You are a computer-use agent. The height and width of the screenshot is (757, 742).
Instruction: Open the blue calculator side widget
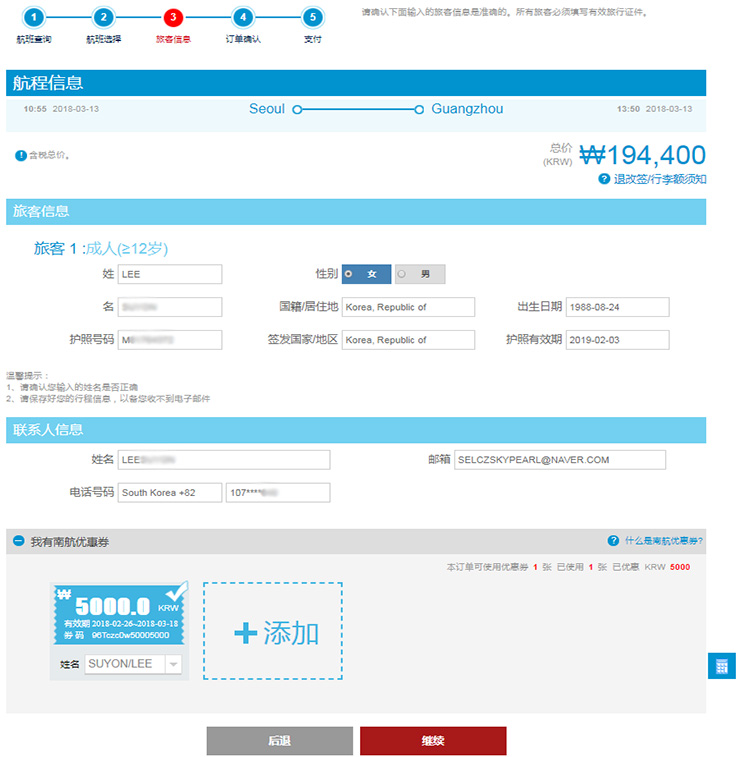tap(722, 666)
